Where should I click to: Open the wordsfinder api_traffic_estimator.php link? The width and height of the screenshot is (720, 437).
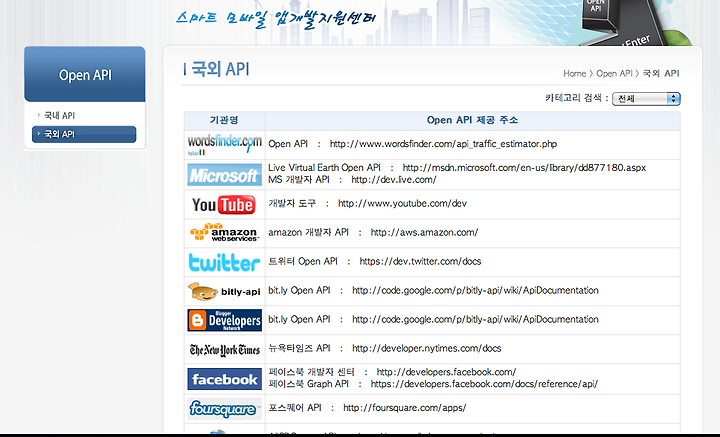pyautogui.click(x=443, y=144)
